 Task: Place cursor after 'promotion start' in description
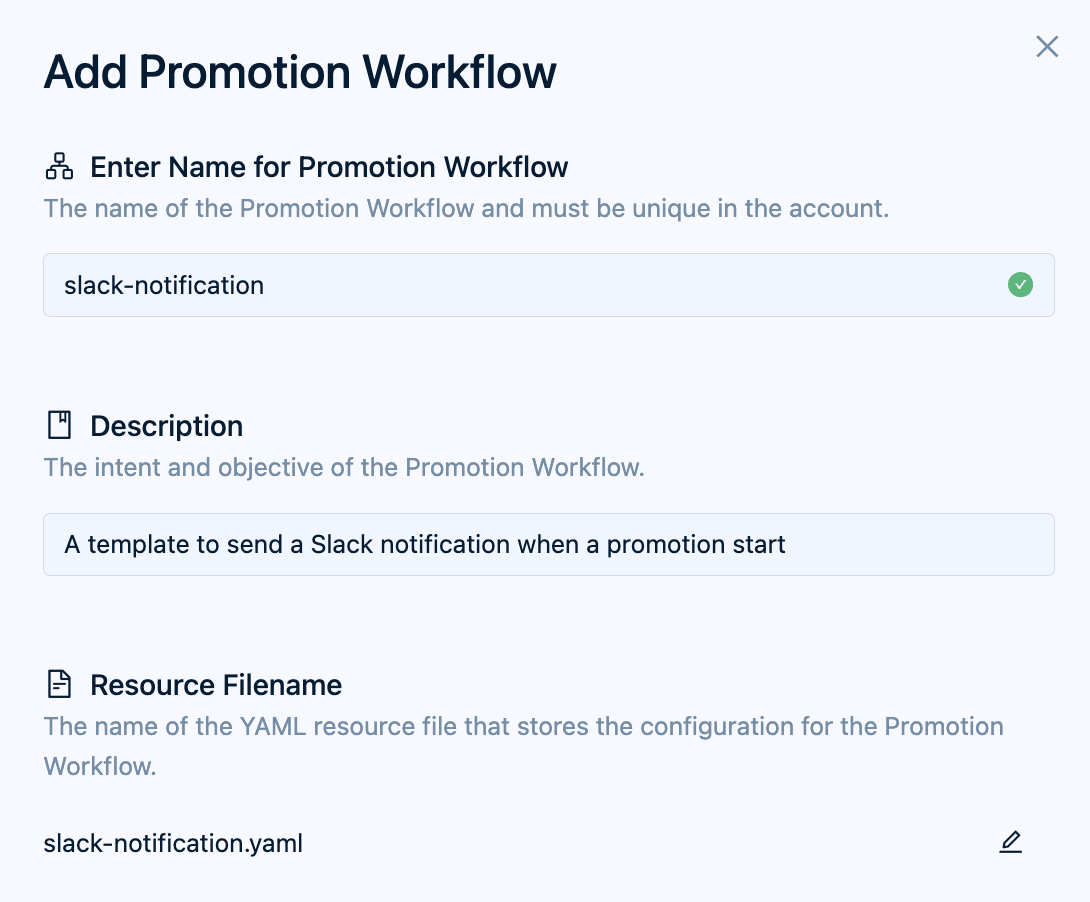coord(788,545)
